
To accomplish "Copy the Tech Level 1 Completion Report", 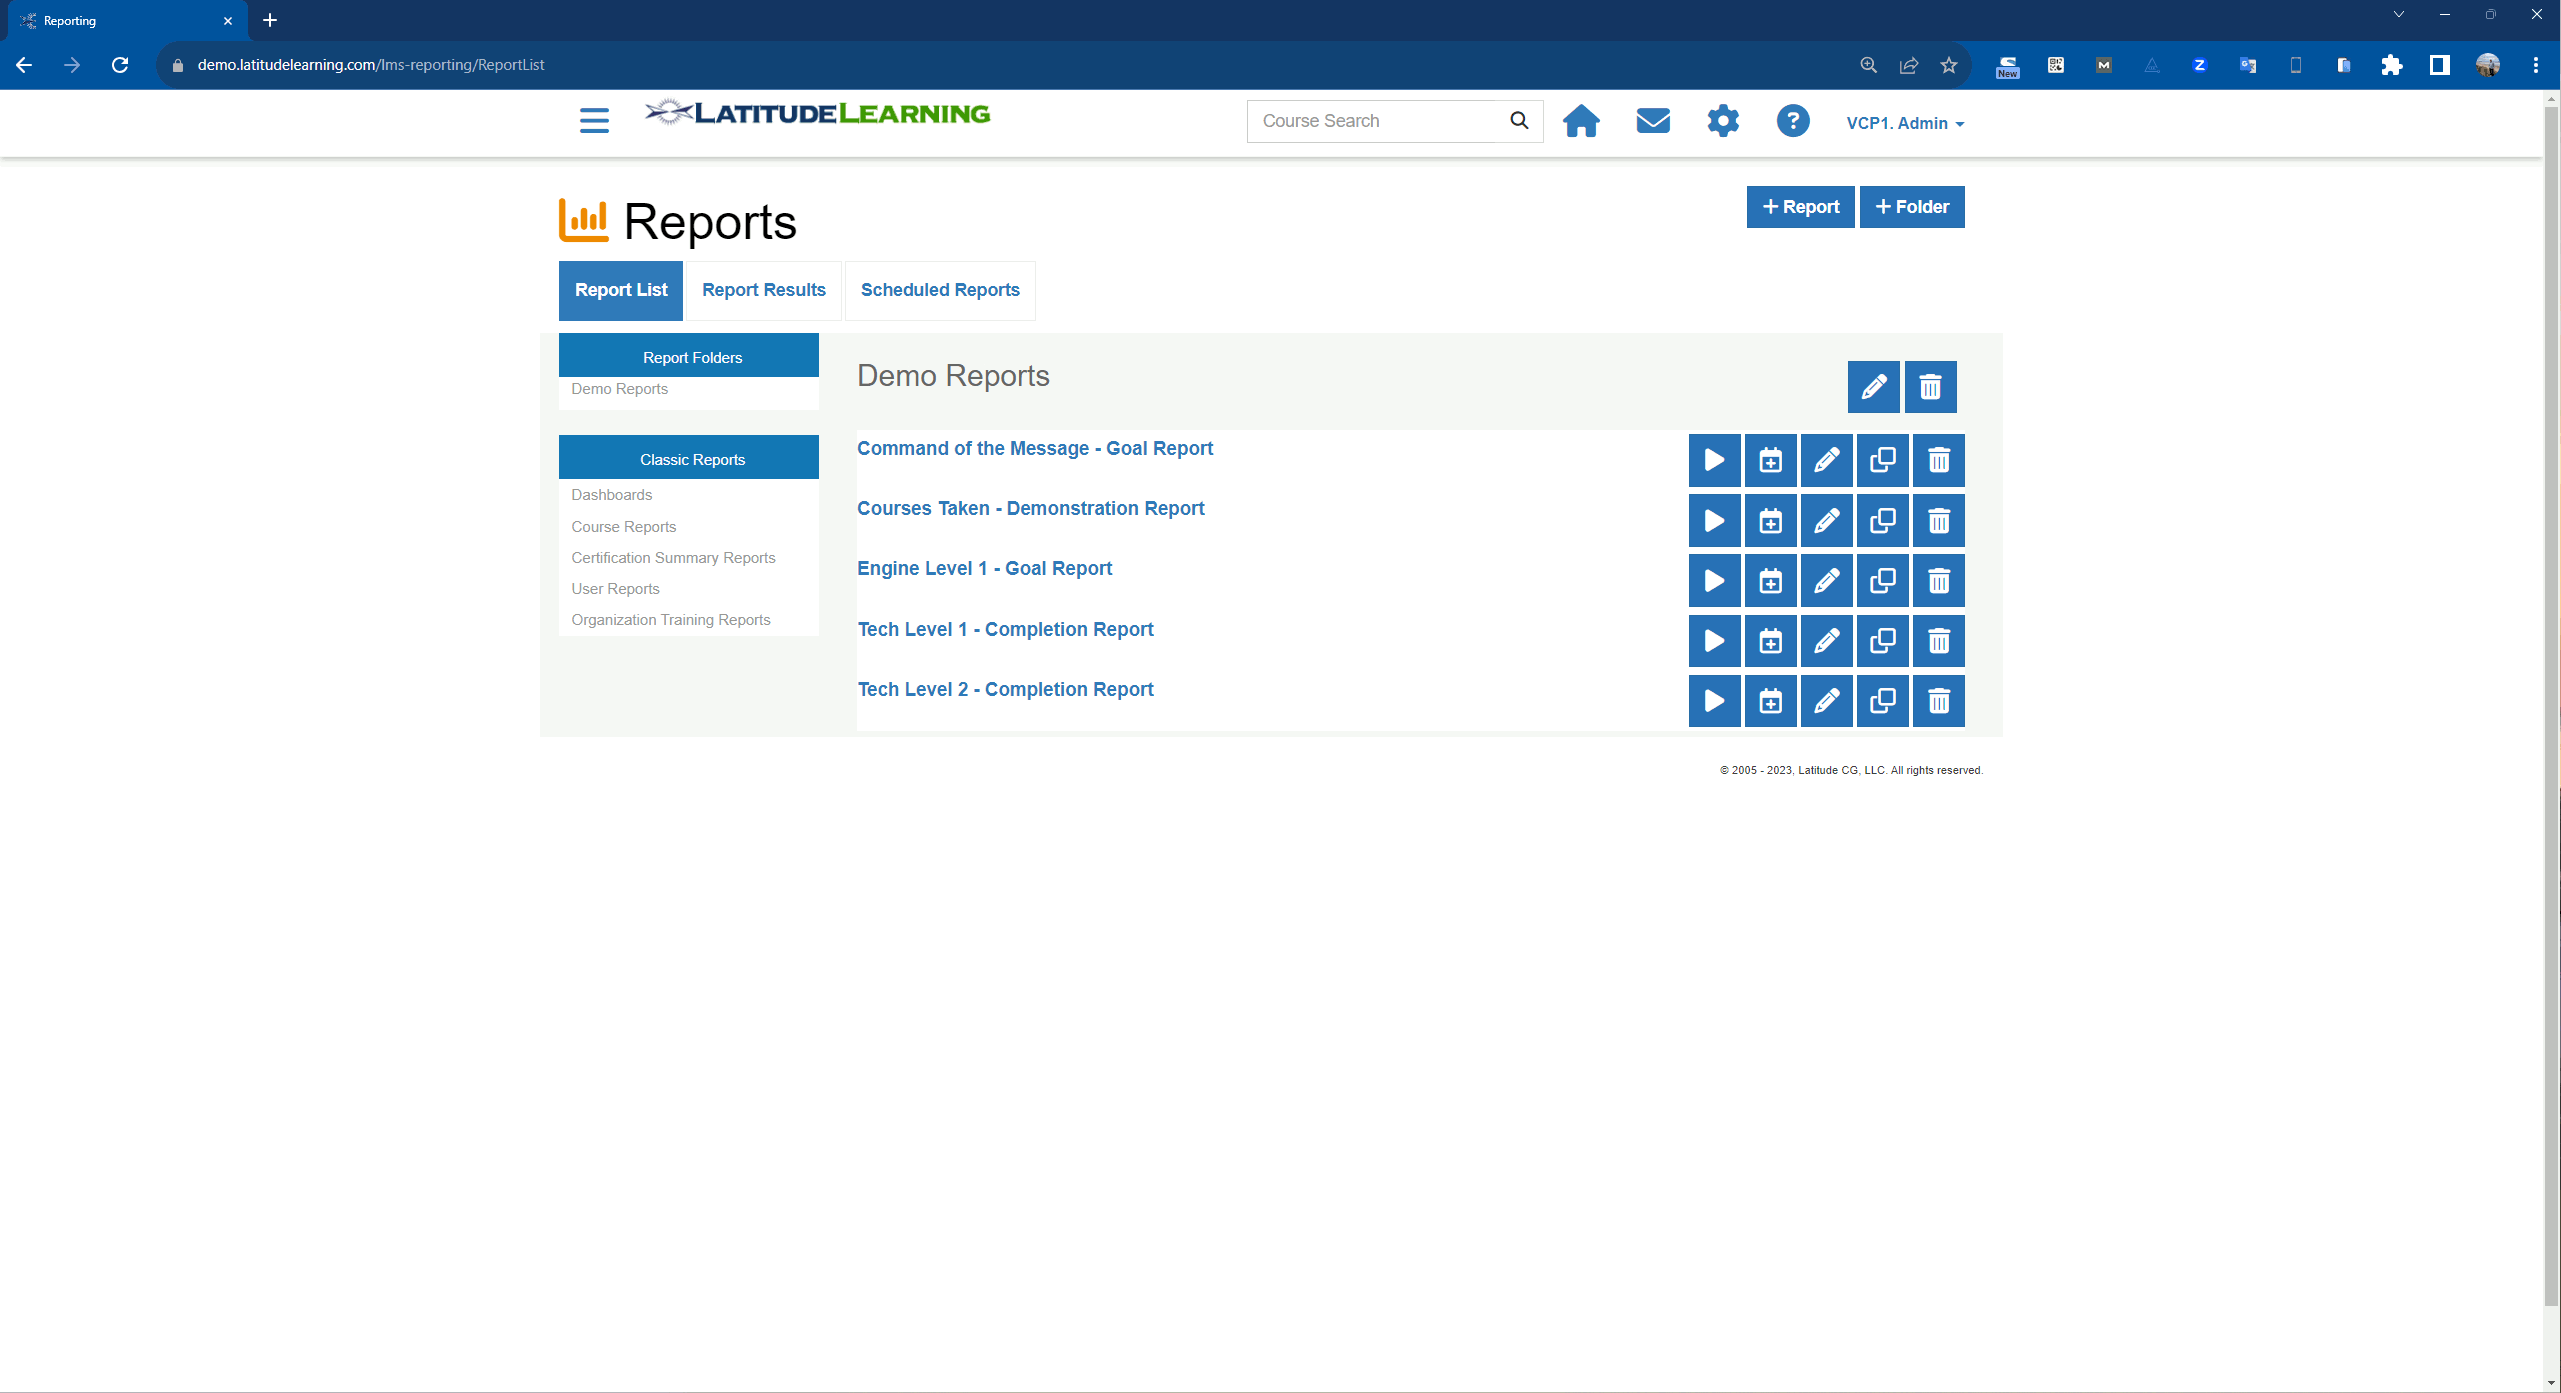I will coord(1882,640).
